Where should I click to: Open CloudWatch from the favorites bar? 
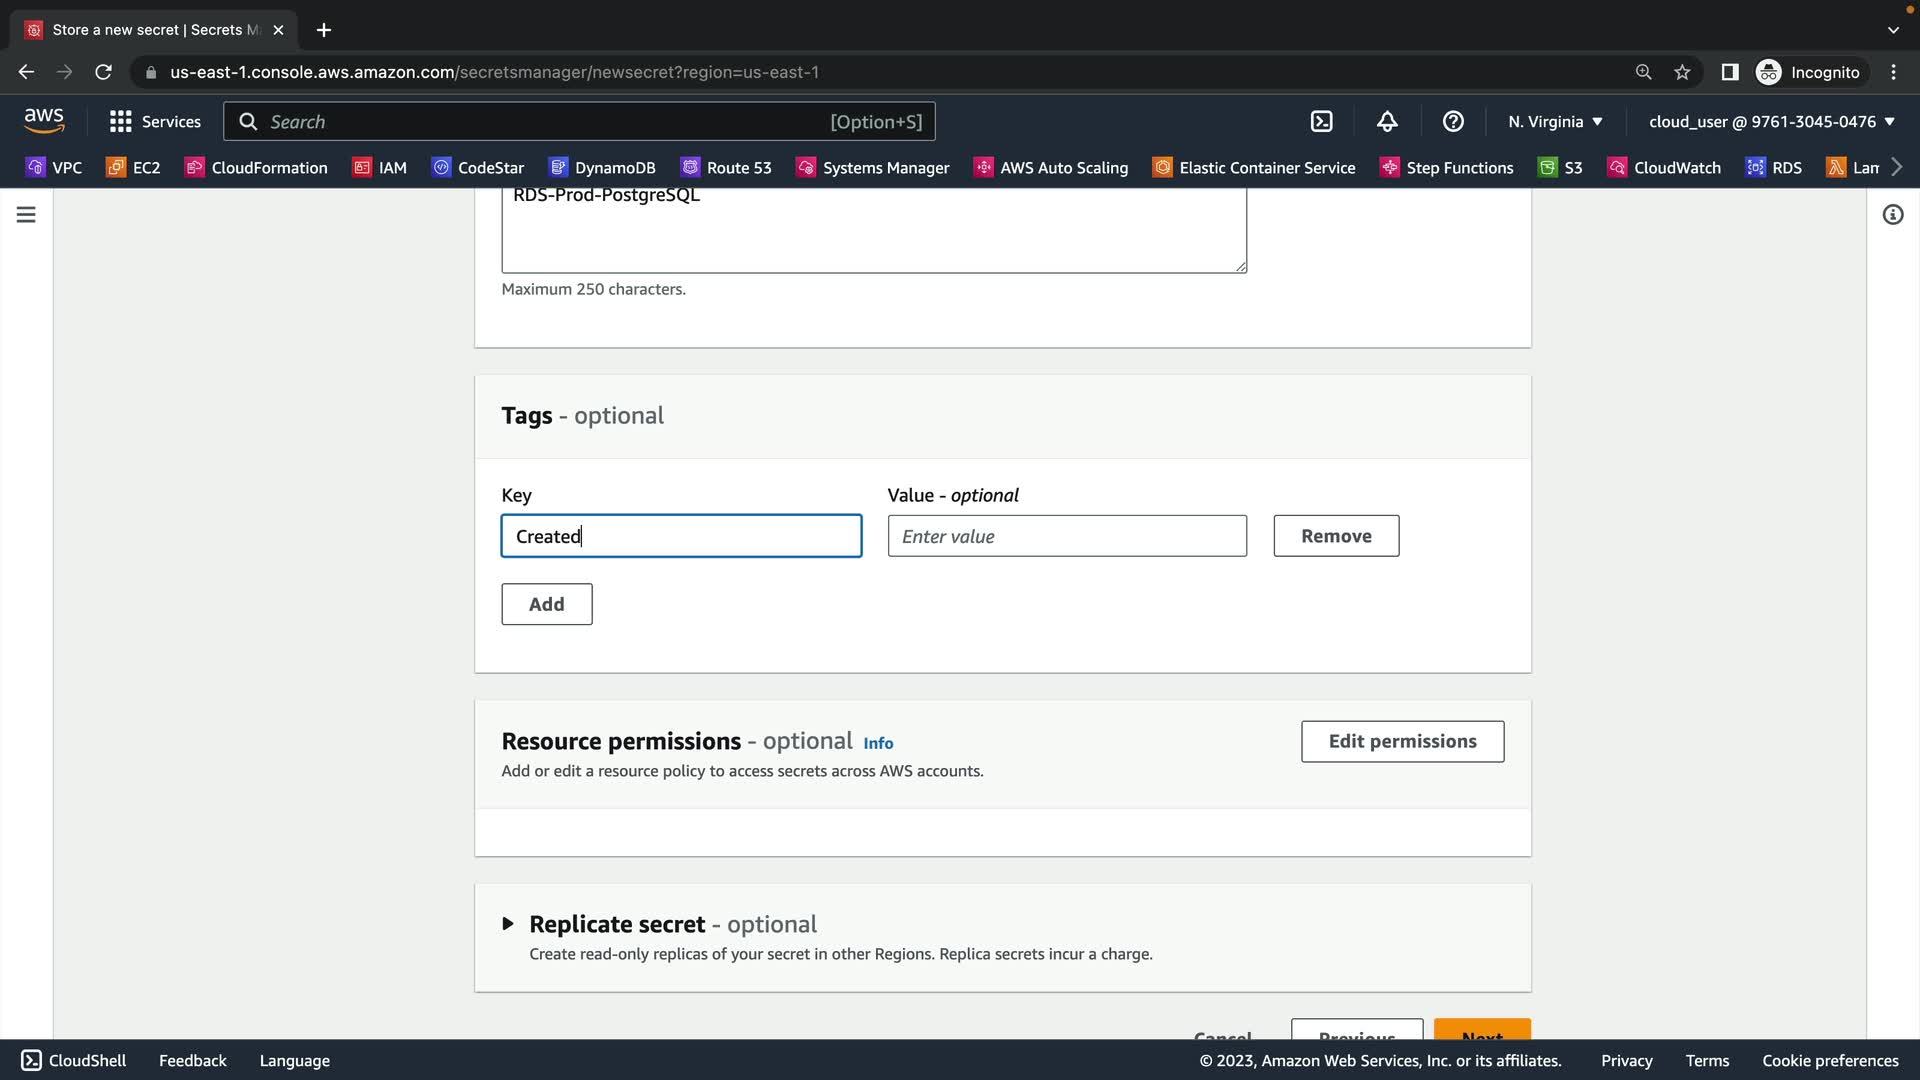click(x=1664, y=167)
